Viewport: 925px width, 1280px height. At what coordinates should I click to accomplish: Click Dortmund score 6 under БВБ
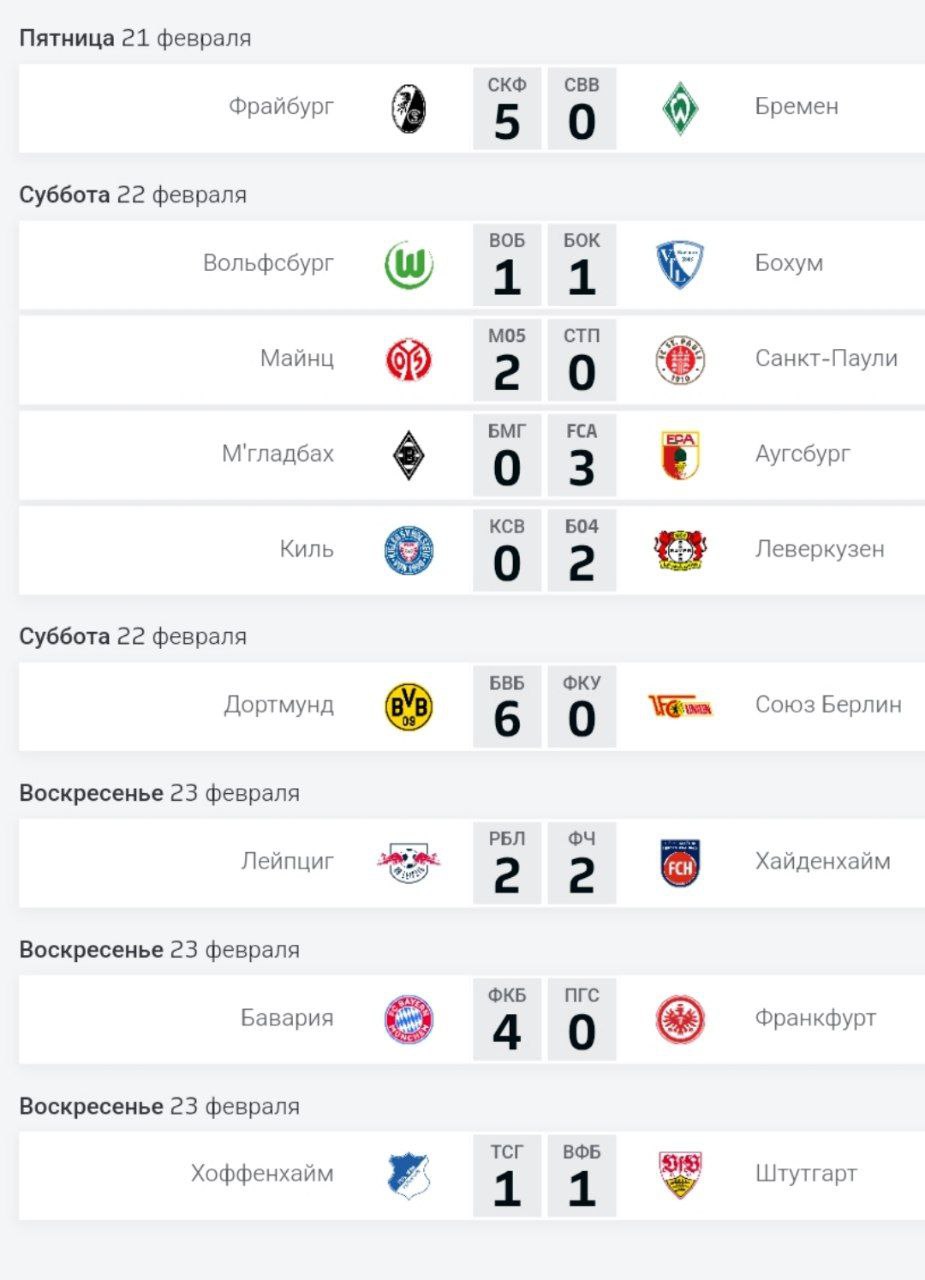507,720
